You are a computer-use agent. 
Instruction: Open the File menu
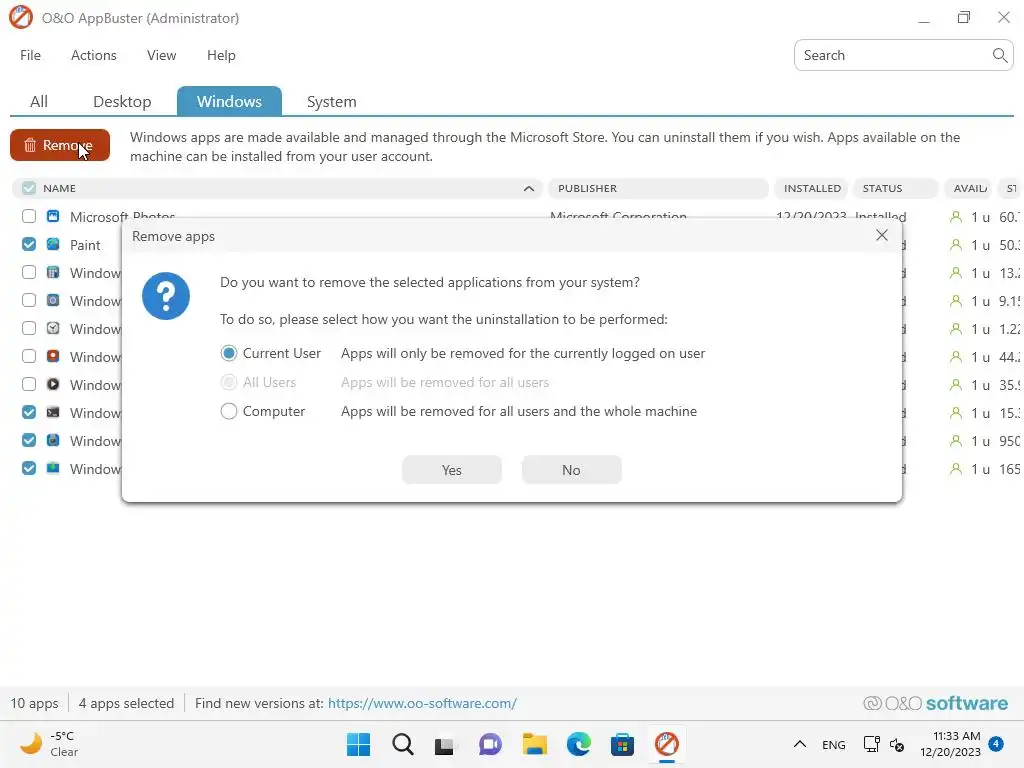click(30, 56)
